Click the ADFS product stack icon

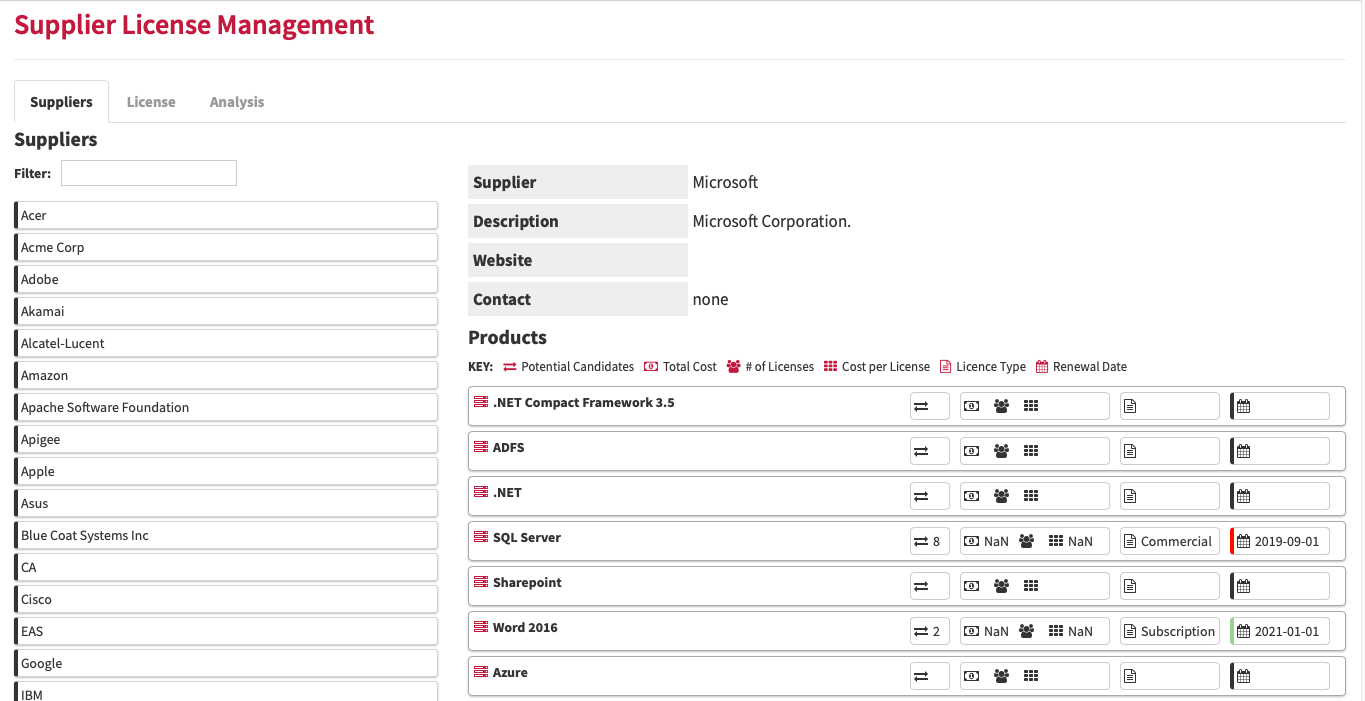pyautogui.click(x=481, y=447)
